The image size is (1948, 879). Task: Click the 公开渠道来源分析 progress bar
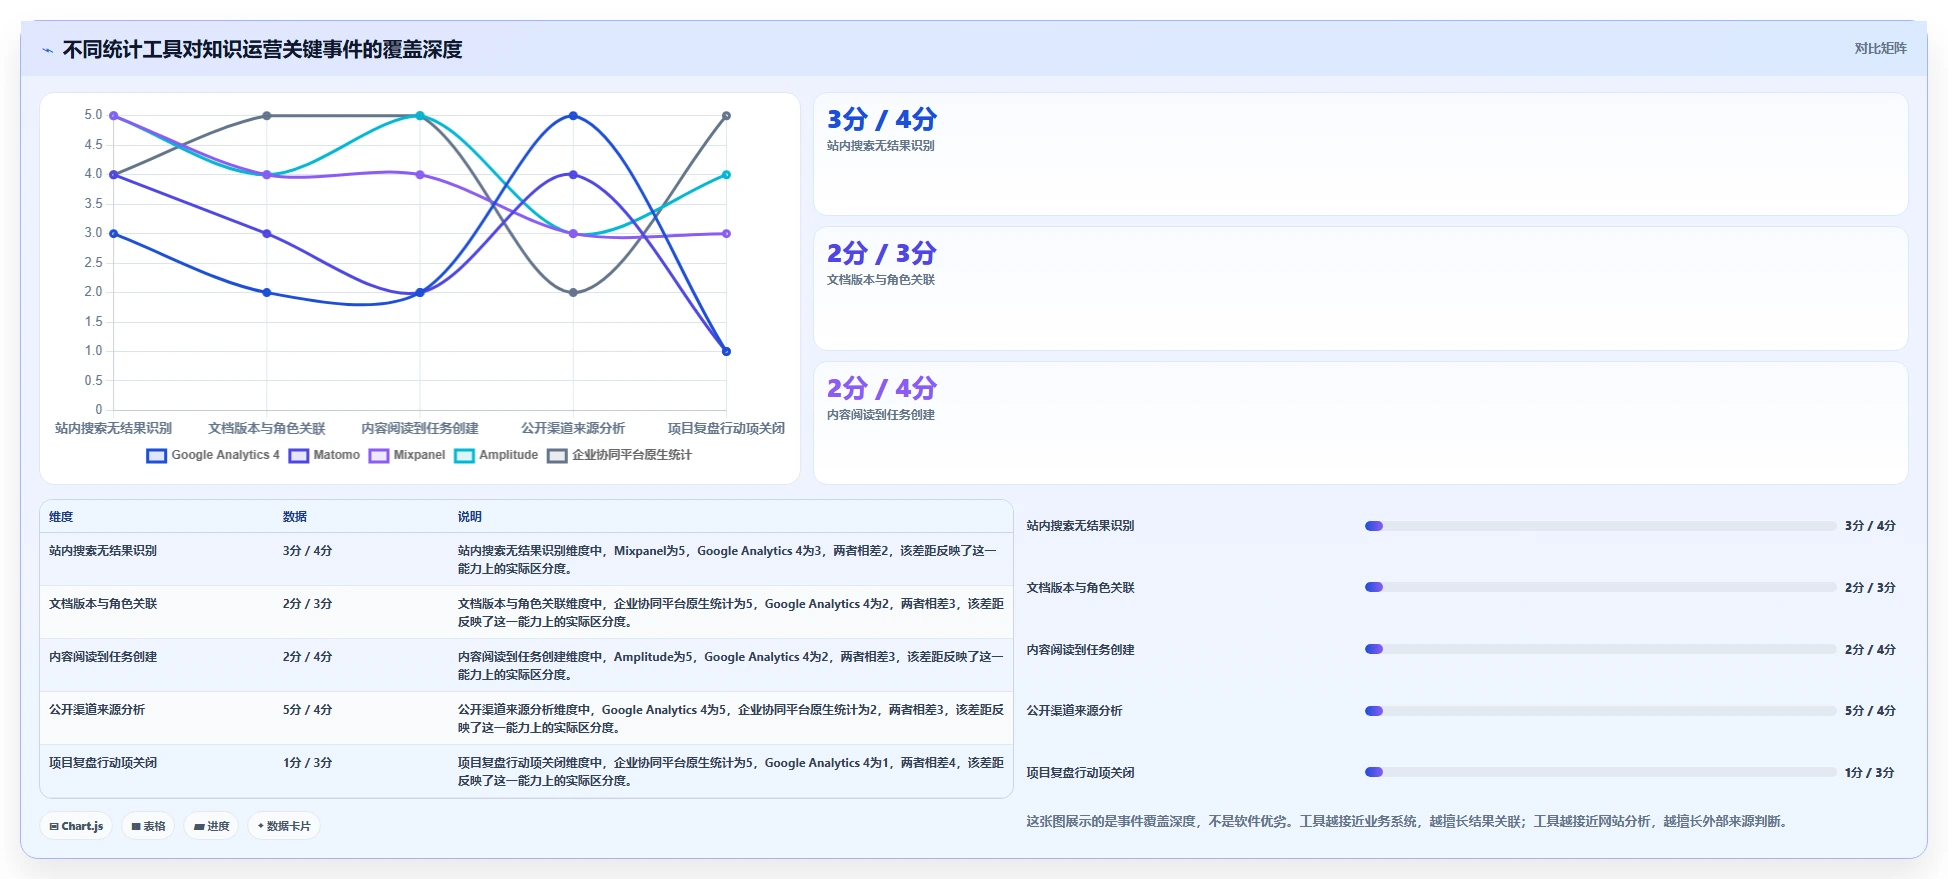[x=1600, y=711]
